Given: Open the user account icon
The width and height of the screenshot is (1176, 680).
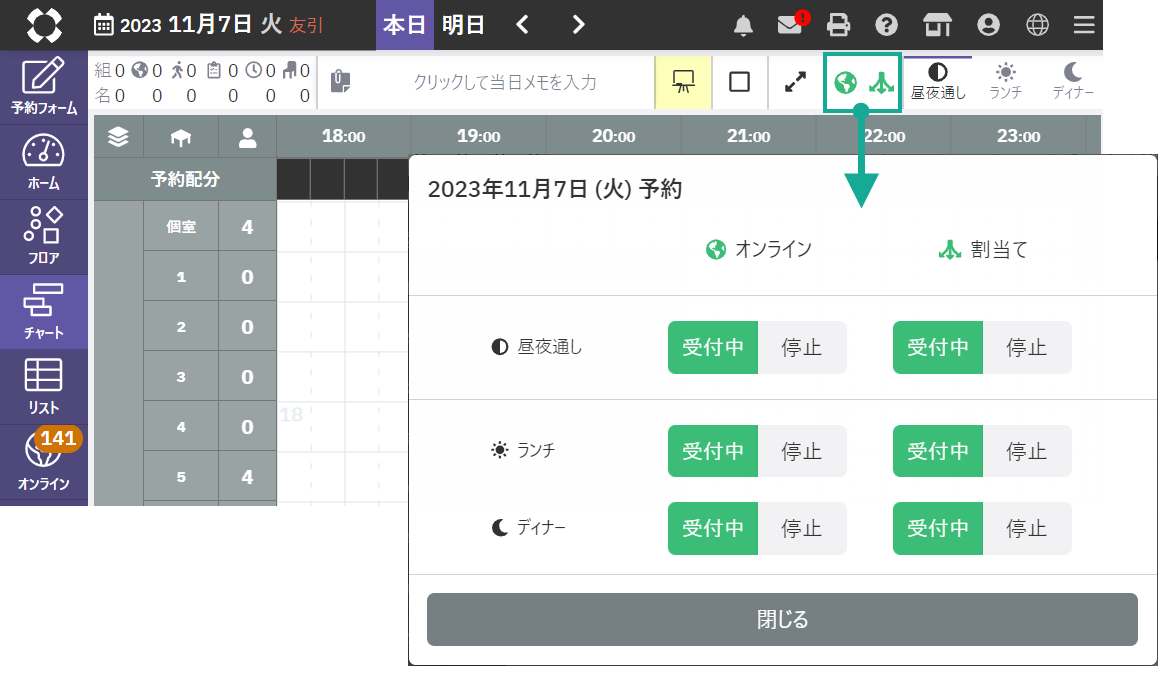Looking at the screenshot, I should point(989,25).
